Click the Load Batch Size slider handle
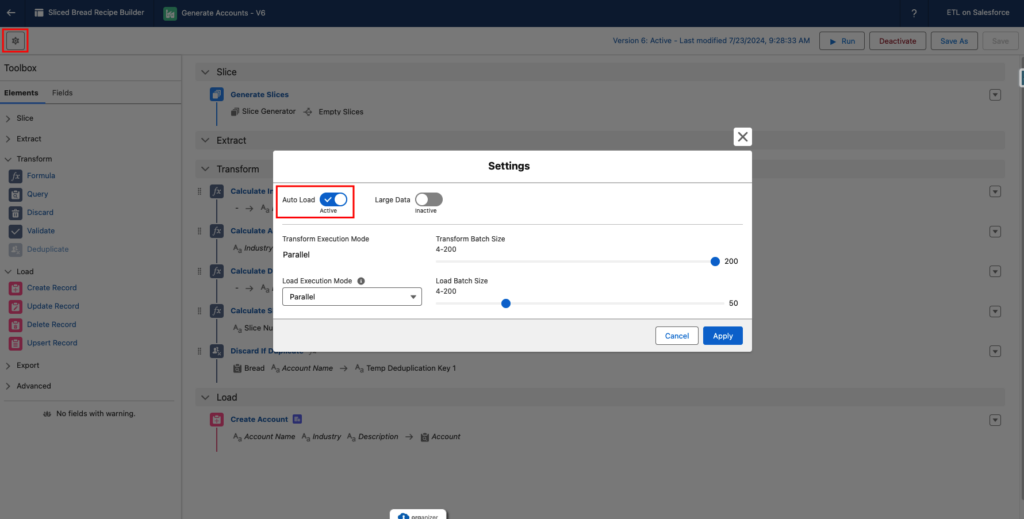Image resolution: width=1024 pixels, height=519 pixels. coord(506,303)
